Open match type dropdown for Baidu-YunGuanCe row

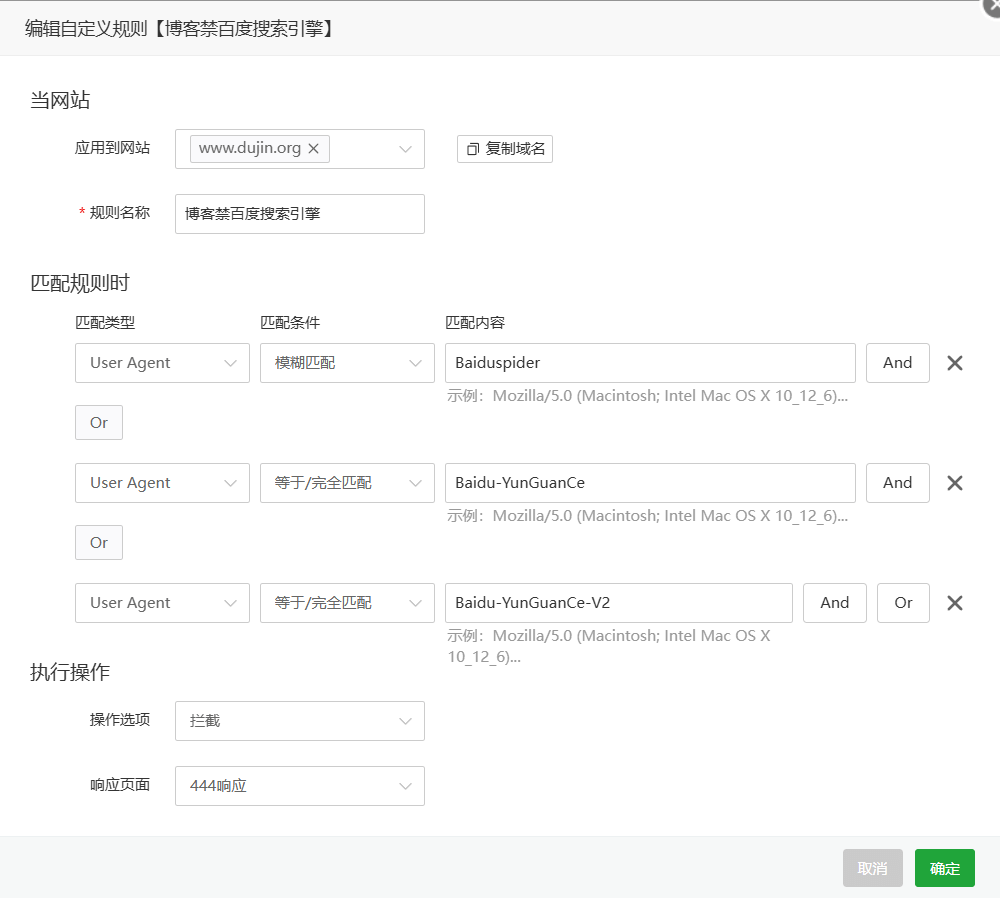pyautogui.click(x=162, y=483)
